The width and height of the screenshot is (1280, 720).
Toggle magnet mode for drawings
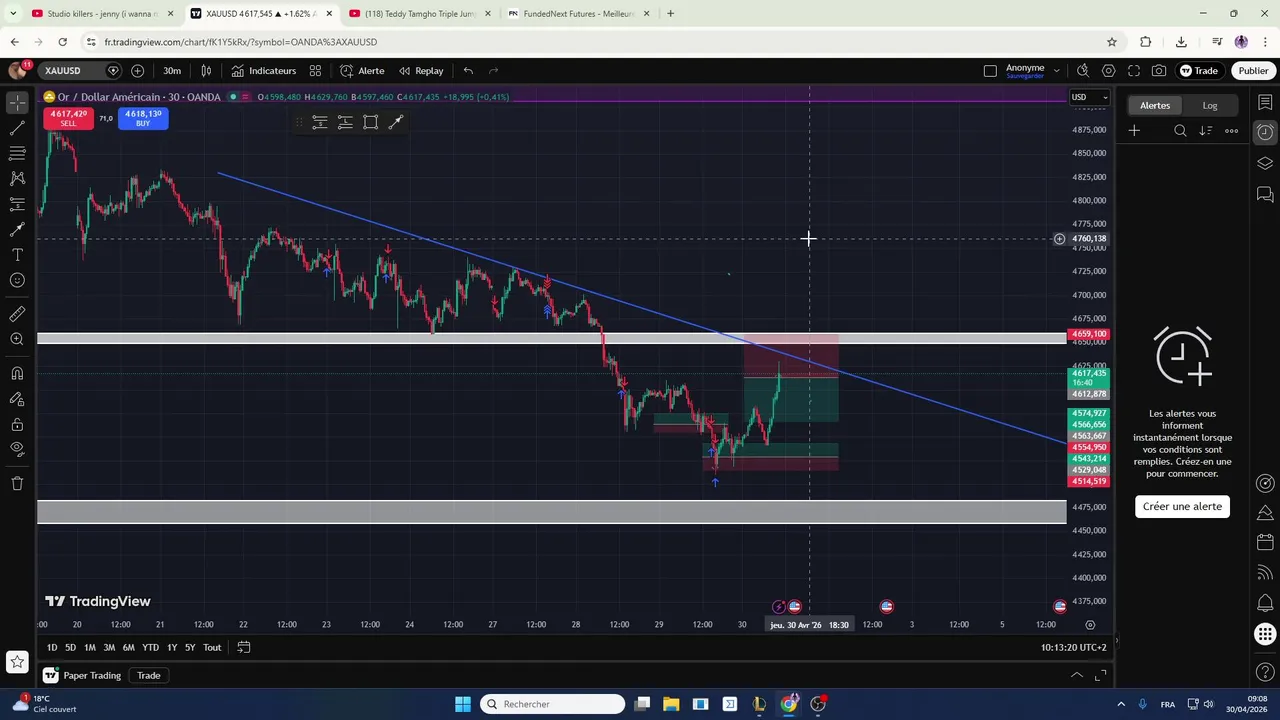(x=17, y=373)
